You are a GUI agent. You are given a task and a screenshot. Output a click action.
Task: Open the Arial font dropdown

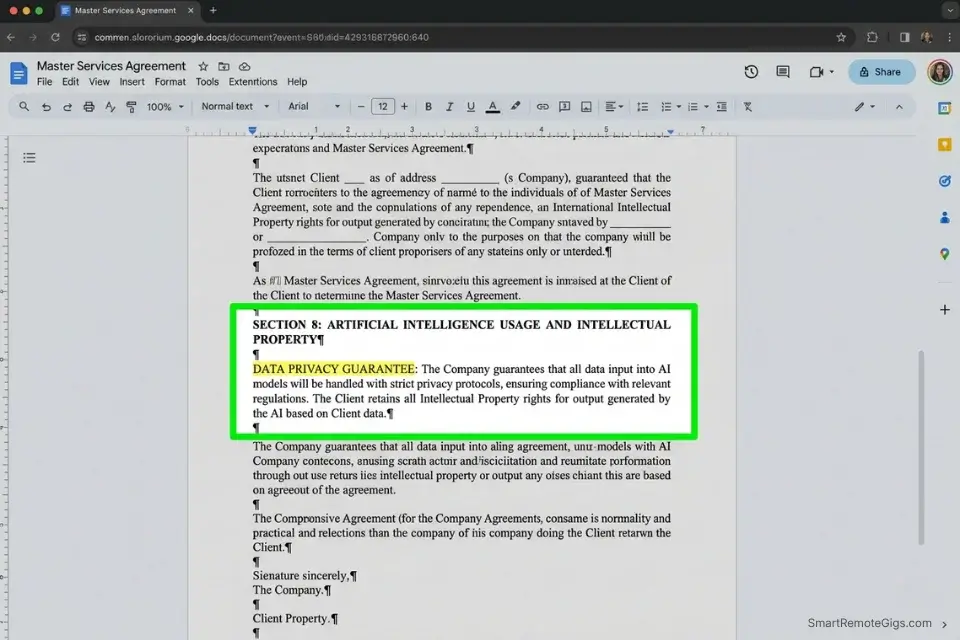pyautogui.click(x=313, y=107)
